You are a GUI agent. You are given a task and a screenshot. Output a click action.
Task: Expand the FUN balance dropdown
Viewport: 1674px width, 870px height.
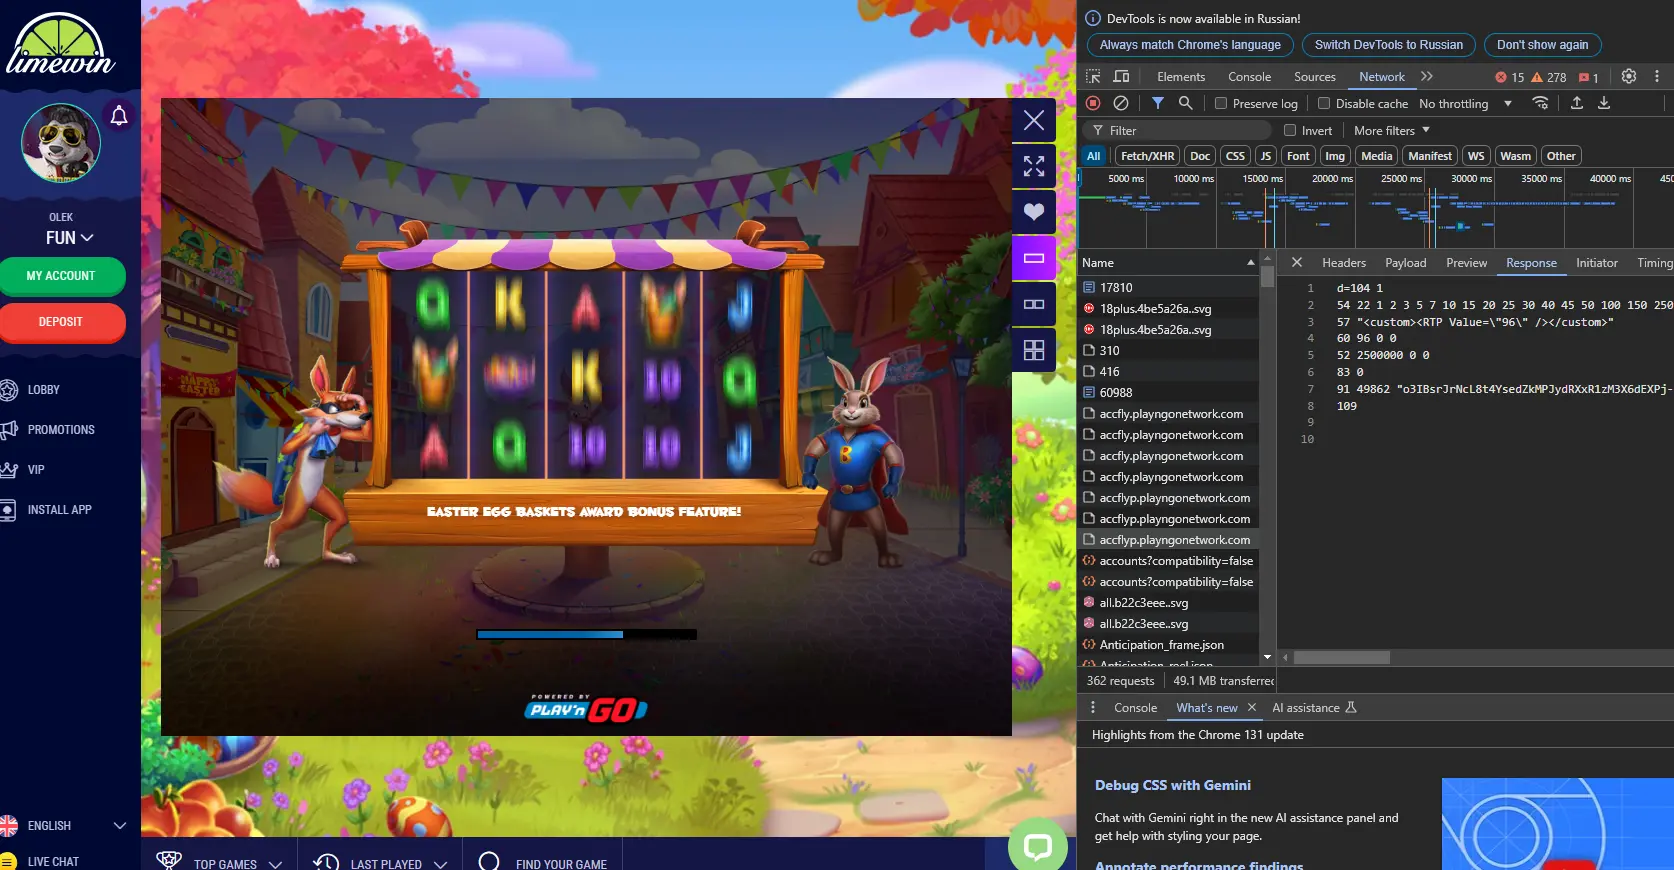pyautogui.click(x=69, y=238)
